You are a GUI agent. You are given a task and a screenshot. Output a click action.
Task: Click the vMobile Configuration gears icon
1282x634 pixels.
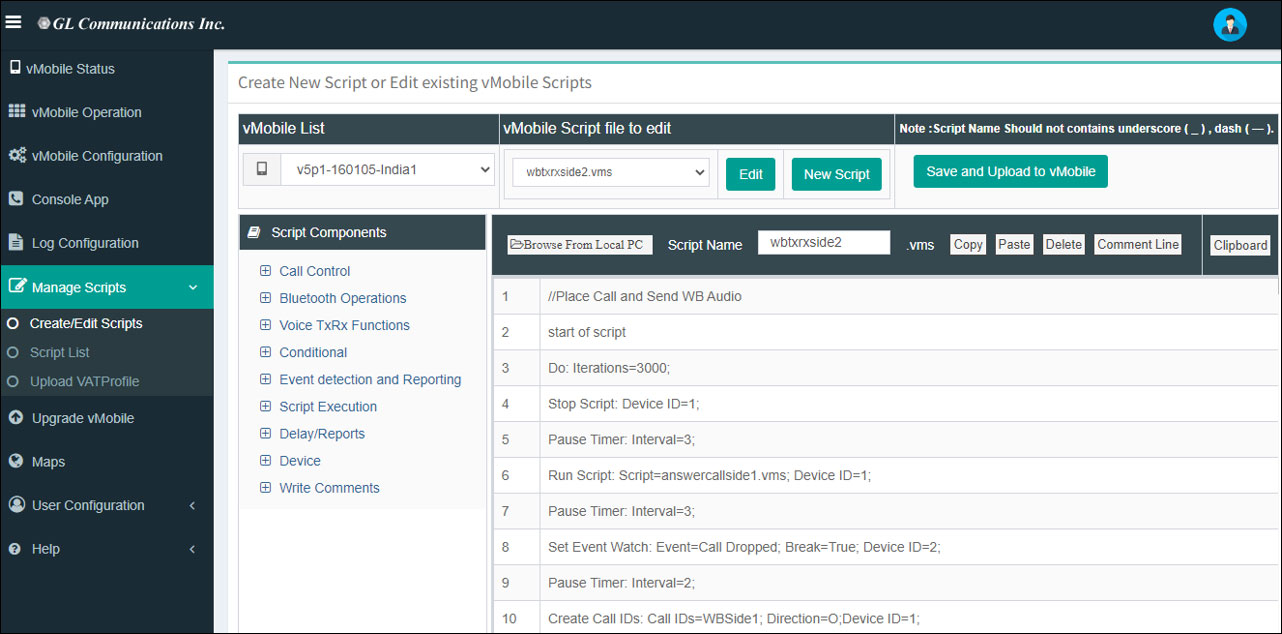click(x=17, y=156)
